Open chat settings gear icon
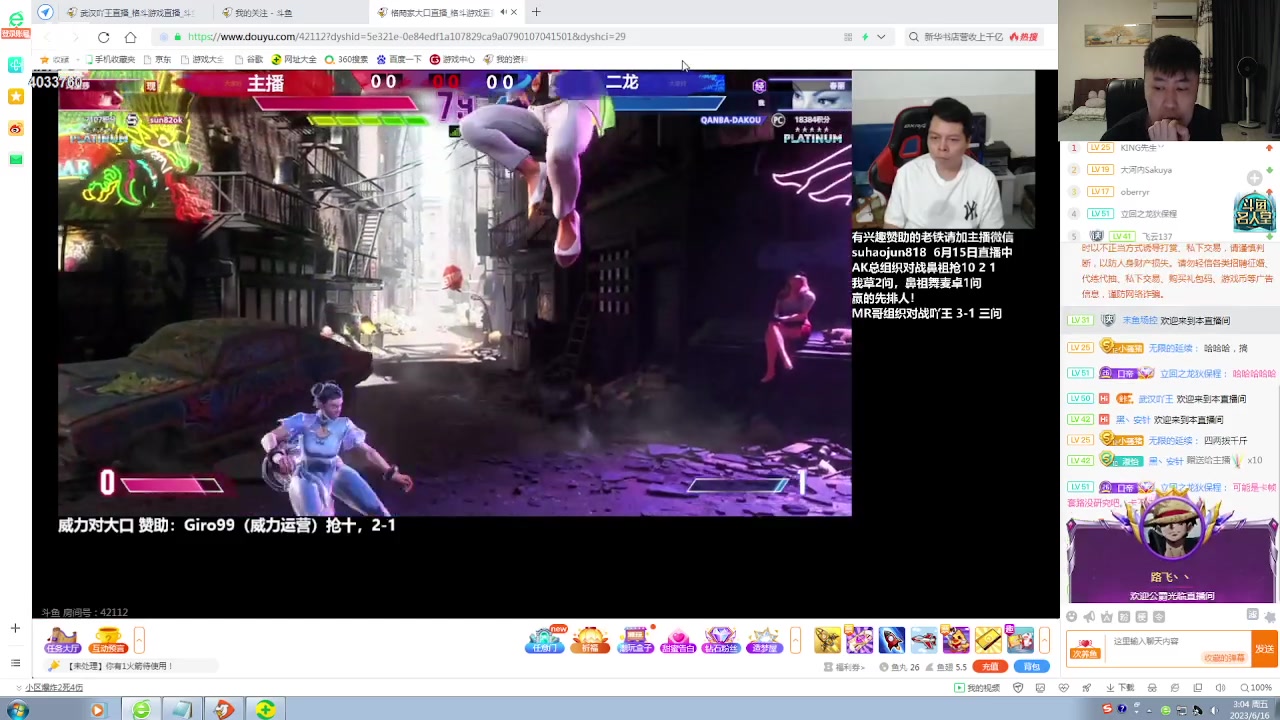This screenshot has height=720, width=1280. coord(1269,616)
